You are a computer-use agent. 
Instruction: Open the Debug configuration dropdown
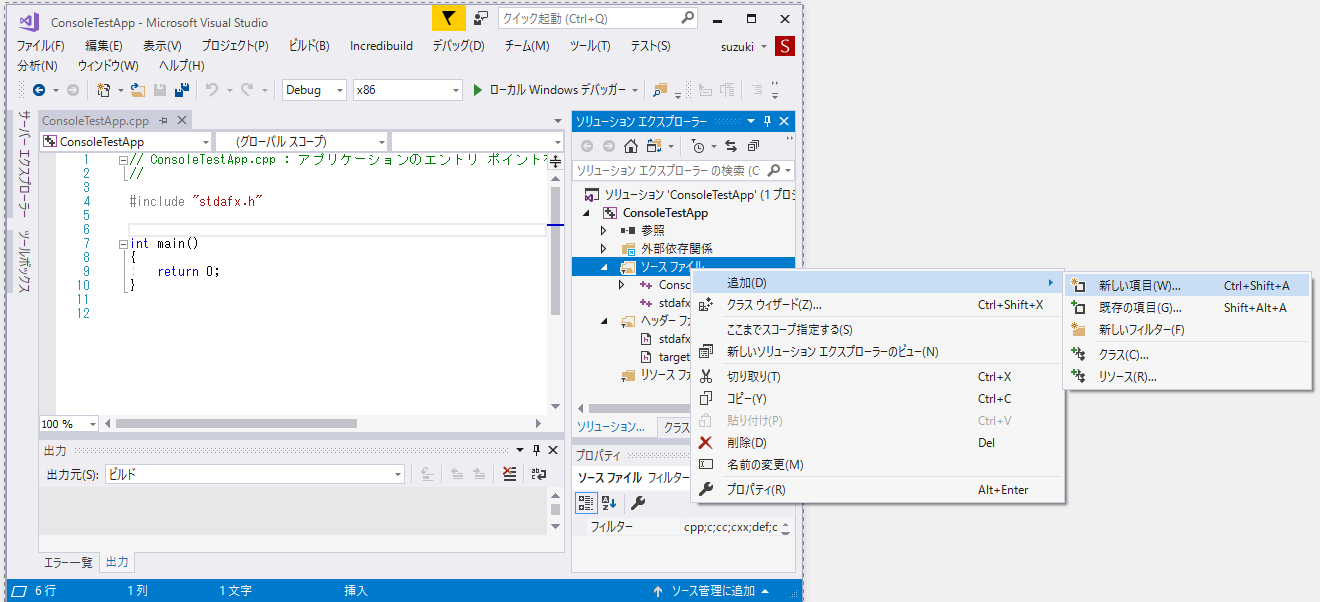314,90
